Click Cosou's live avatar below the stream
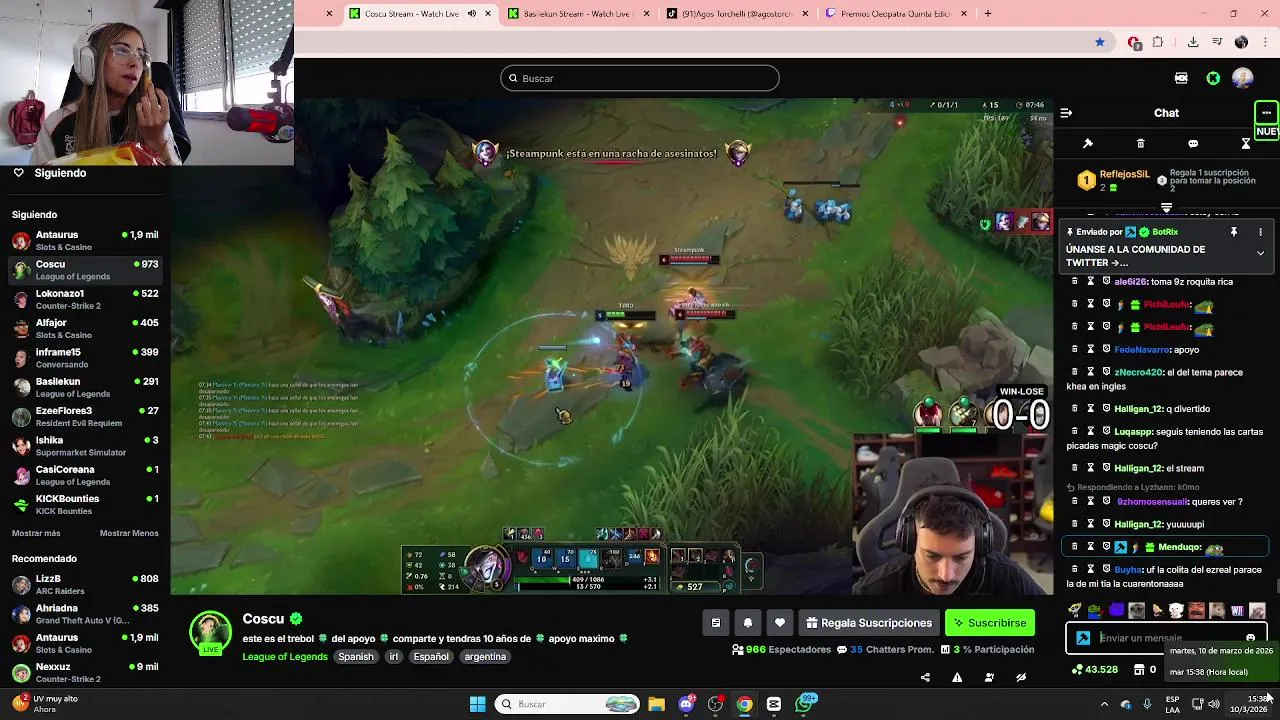The image size is (1280, 720). [211, 633]
